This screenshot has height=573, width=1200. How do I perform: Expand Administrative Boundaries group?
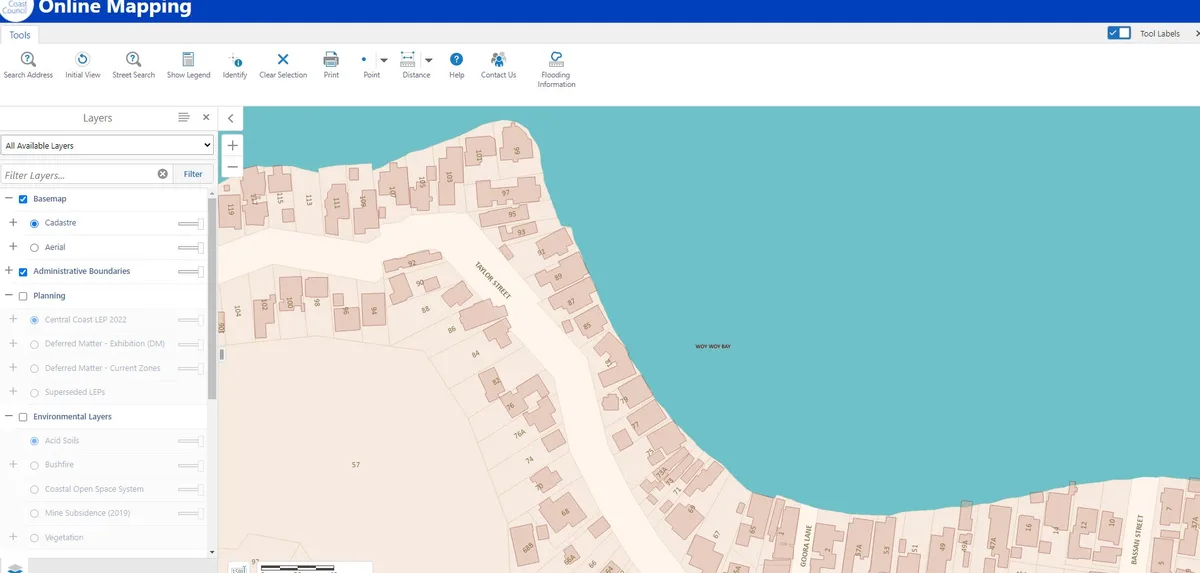pyautogui.click(x=9, y=271)
